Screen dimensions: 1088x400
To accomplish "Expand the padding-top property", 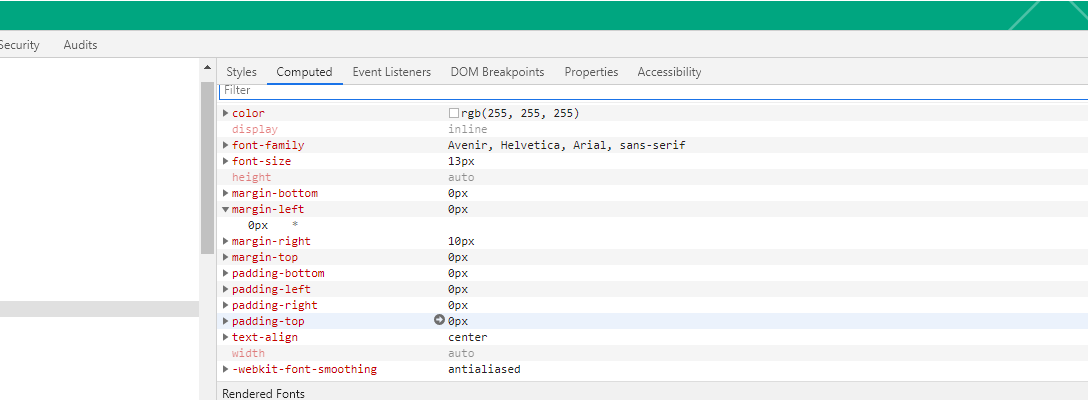I will [226, 321].
